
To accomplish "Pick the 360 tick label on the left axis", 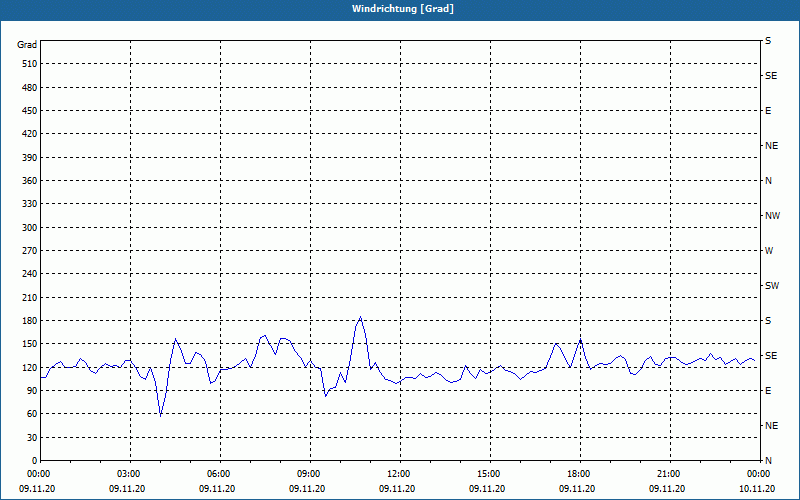I will (x=29, y=181).
